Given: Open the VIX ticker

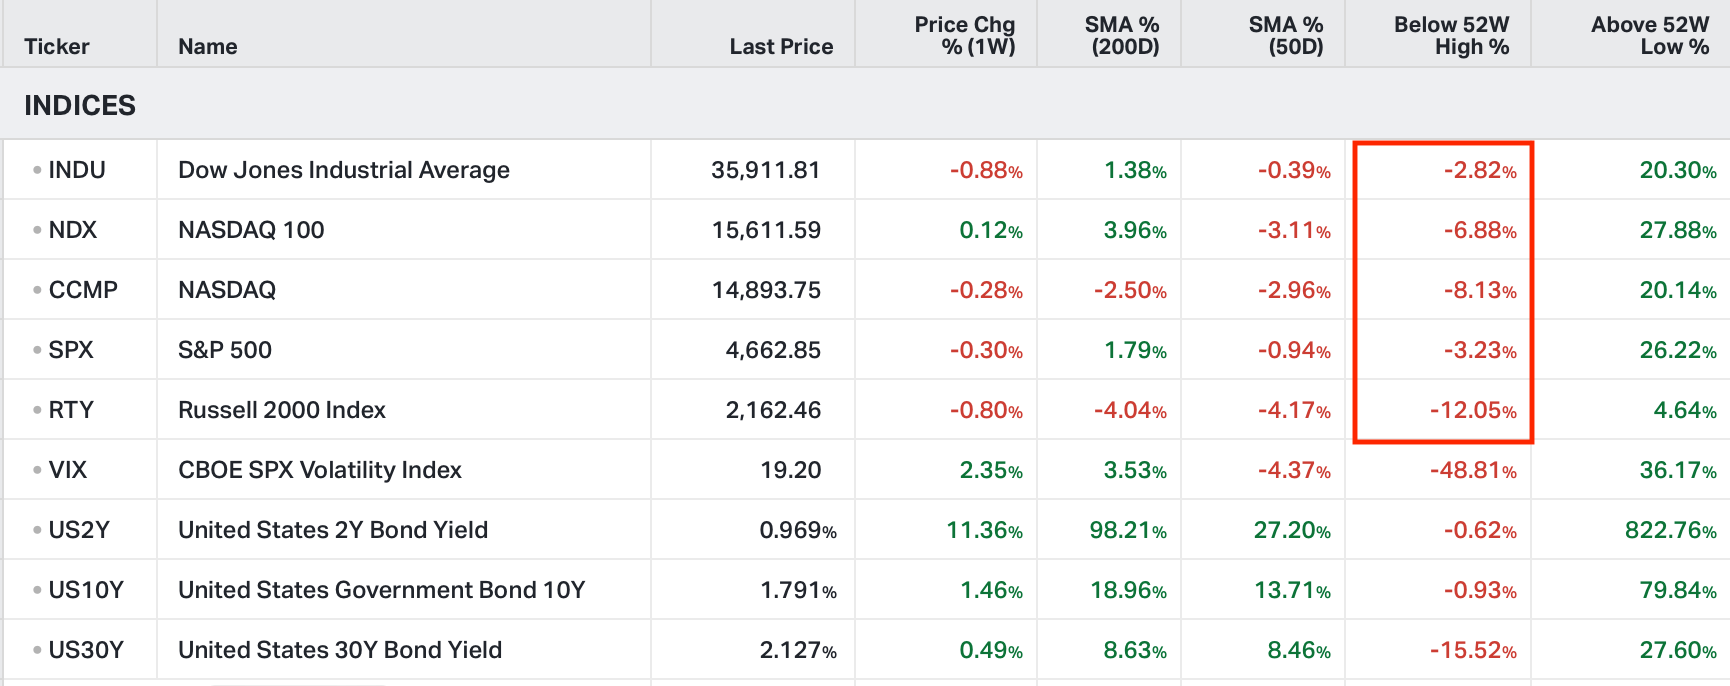Looking at the screenshot, I should (x=68, y=470).
